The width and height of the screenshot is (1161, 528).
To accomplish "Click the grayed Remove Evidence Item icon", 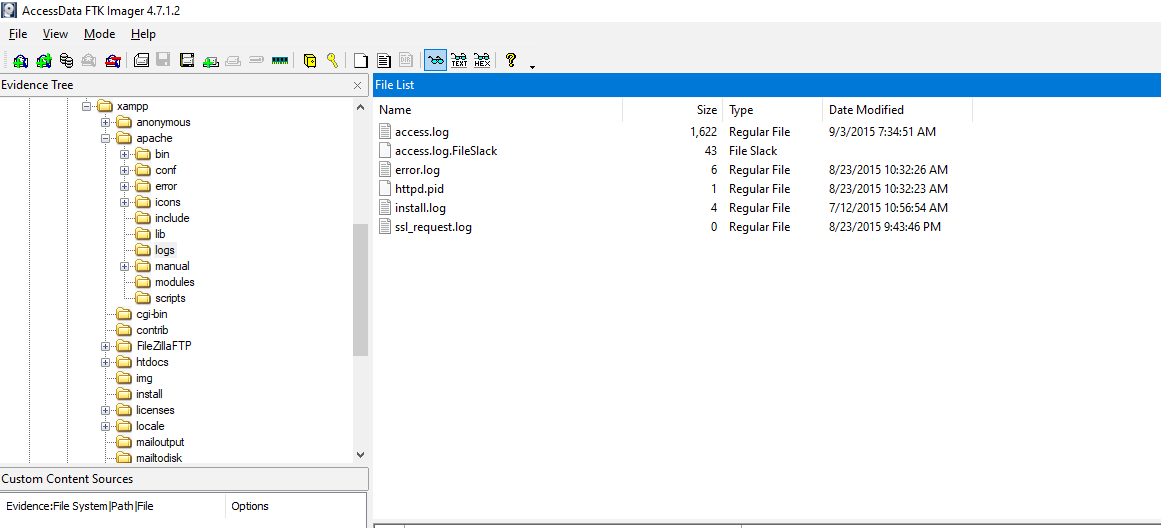I will (x=90, y=61).
